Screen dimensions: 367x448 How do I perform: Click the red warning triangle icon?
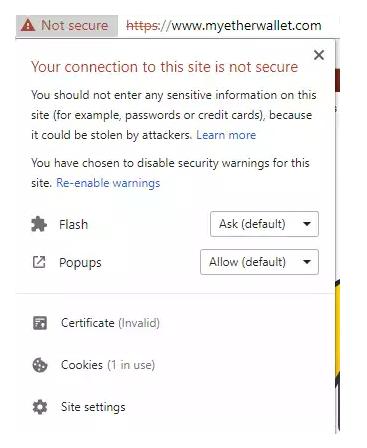(x=28, y=26)
